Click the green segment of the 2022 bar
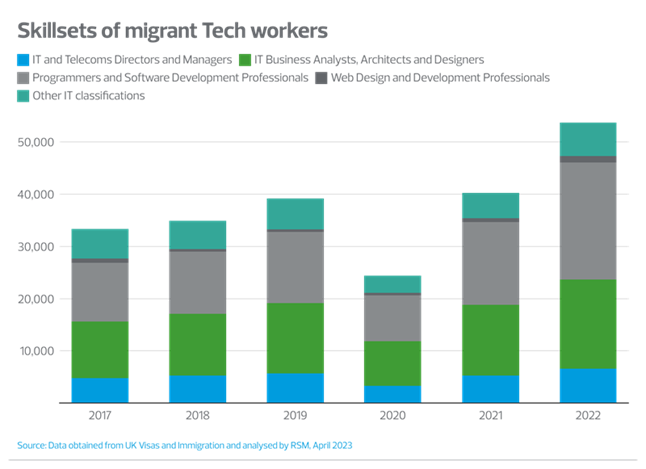 coord(587,324)
